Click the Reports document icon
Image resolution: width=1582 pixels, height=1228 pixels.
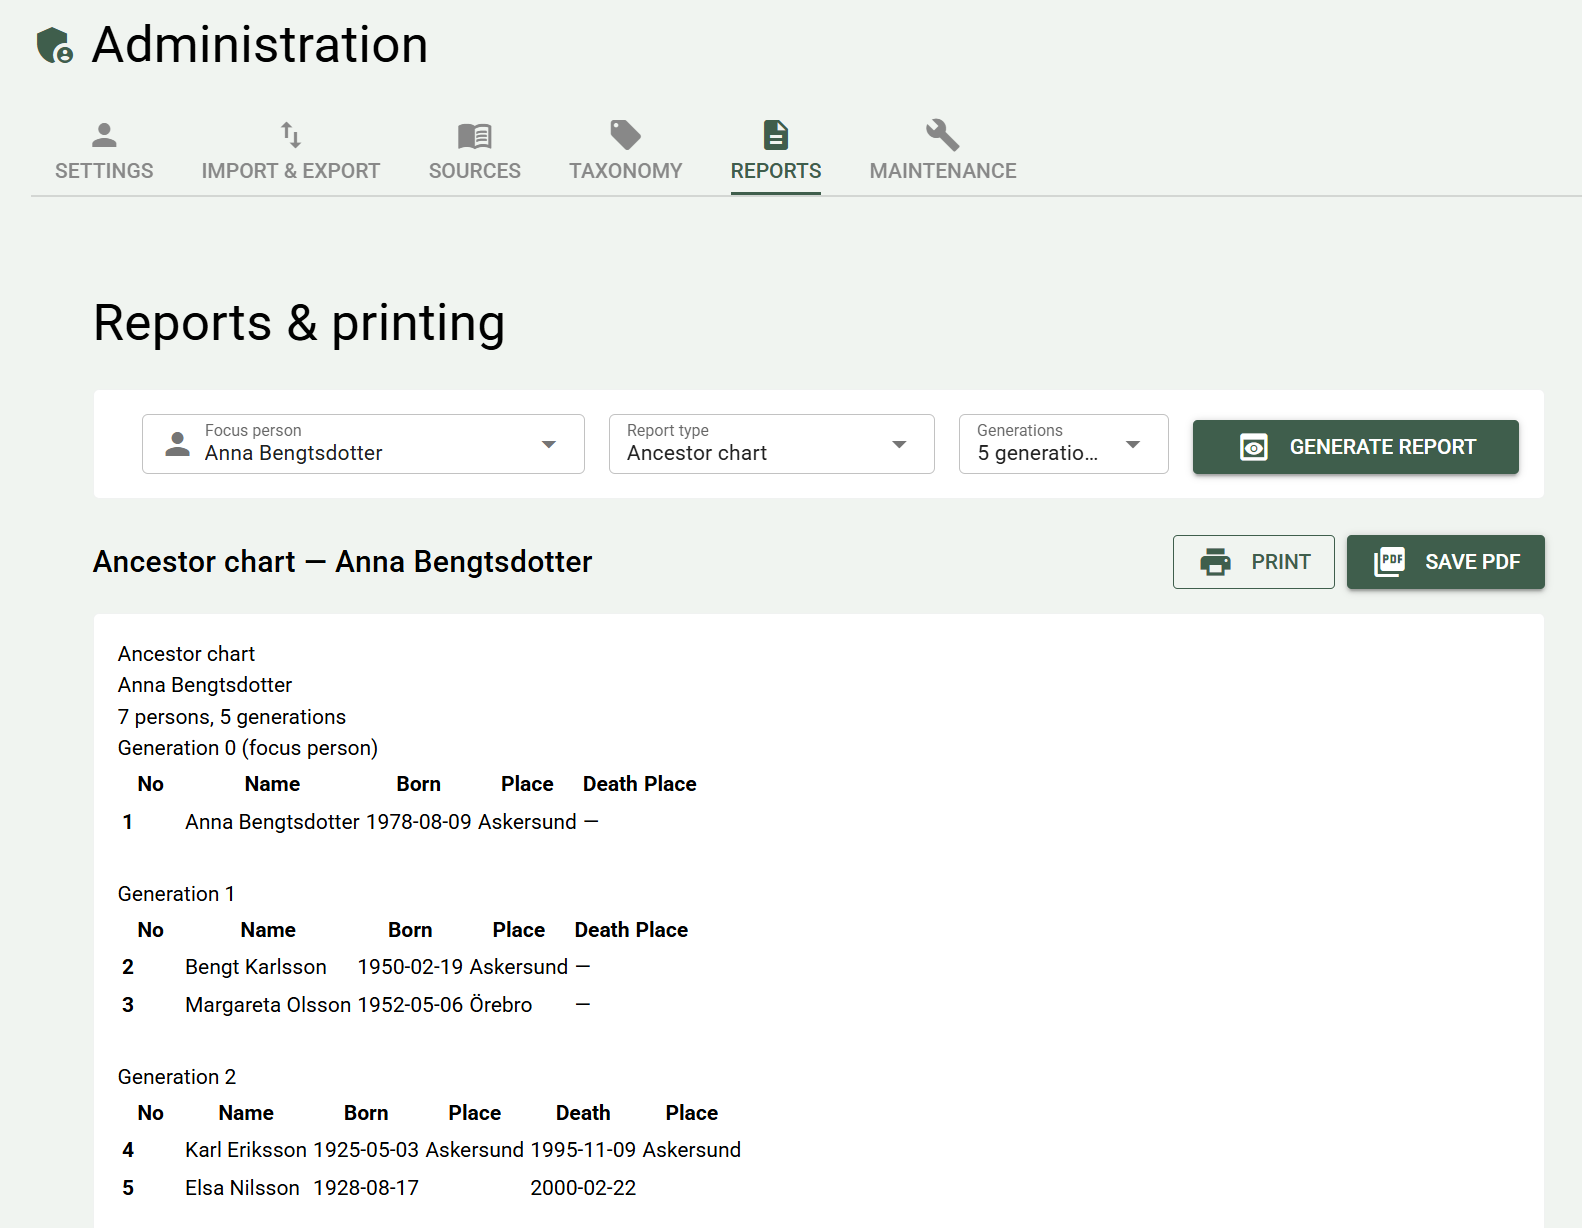coord(776,135)
